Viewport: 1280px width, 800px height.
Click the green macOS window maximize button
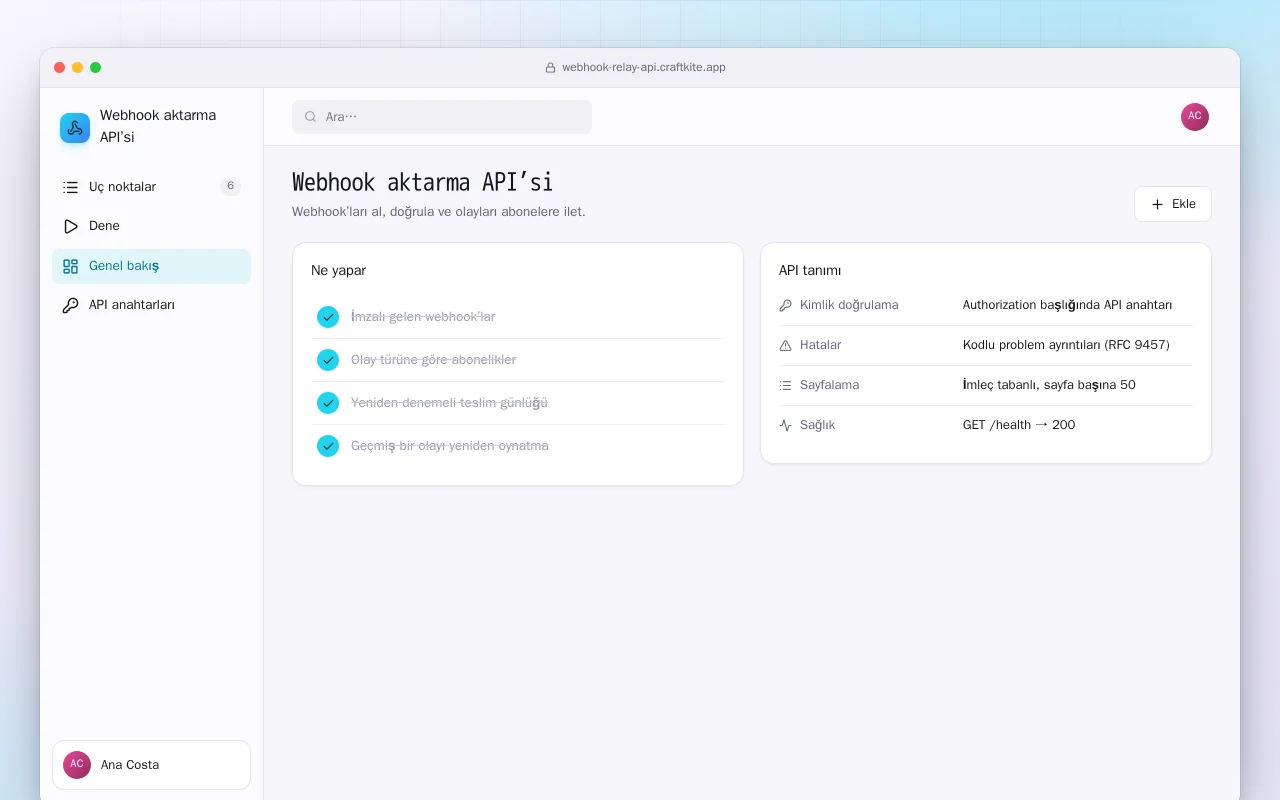[x=96, y=67]
